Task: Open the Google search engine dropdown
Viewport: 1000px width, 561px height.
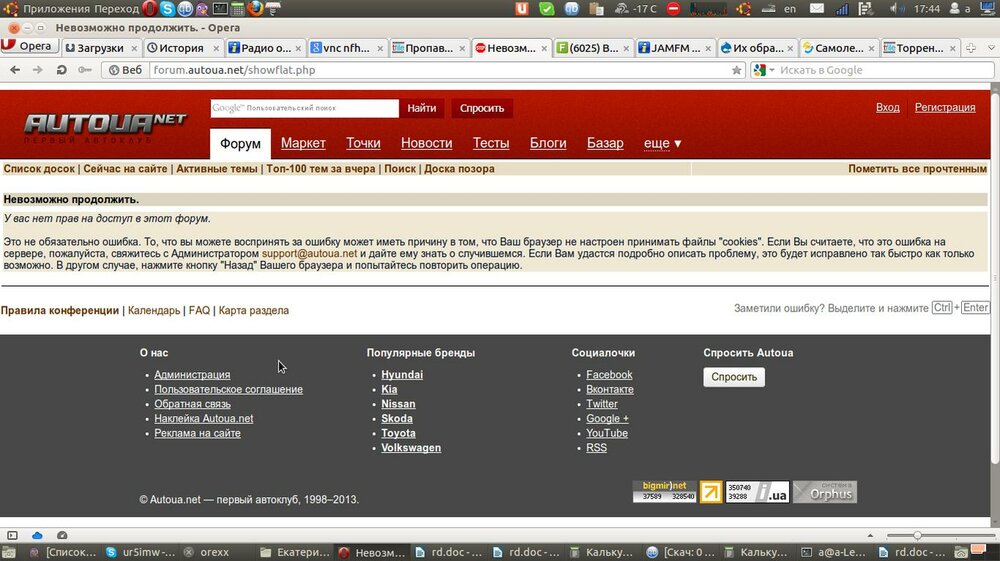Action: coord(763,70)
